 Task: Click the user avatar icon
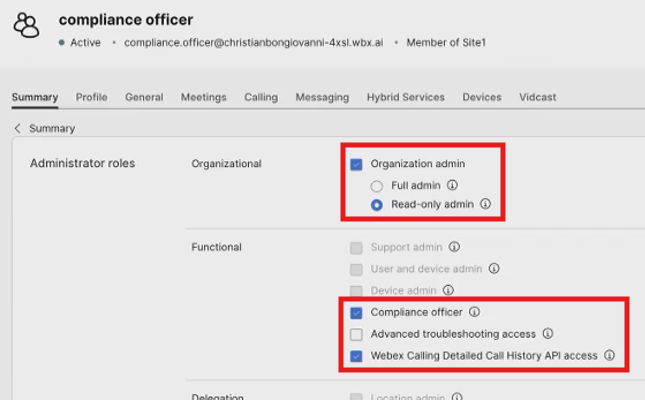[27, 27]
